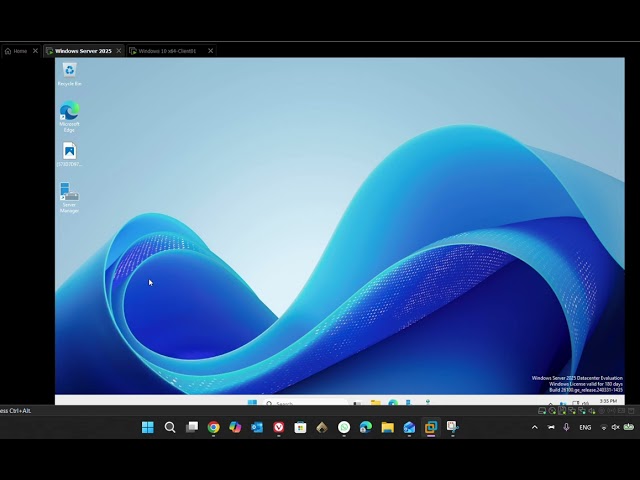Click the CD/DVD drive status icon
This screenshot has height=480, width=640.
click(x=552, y=411)
